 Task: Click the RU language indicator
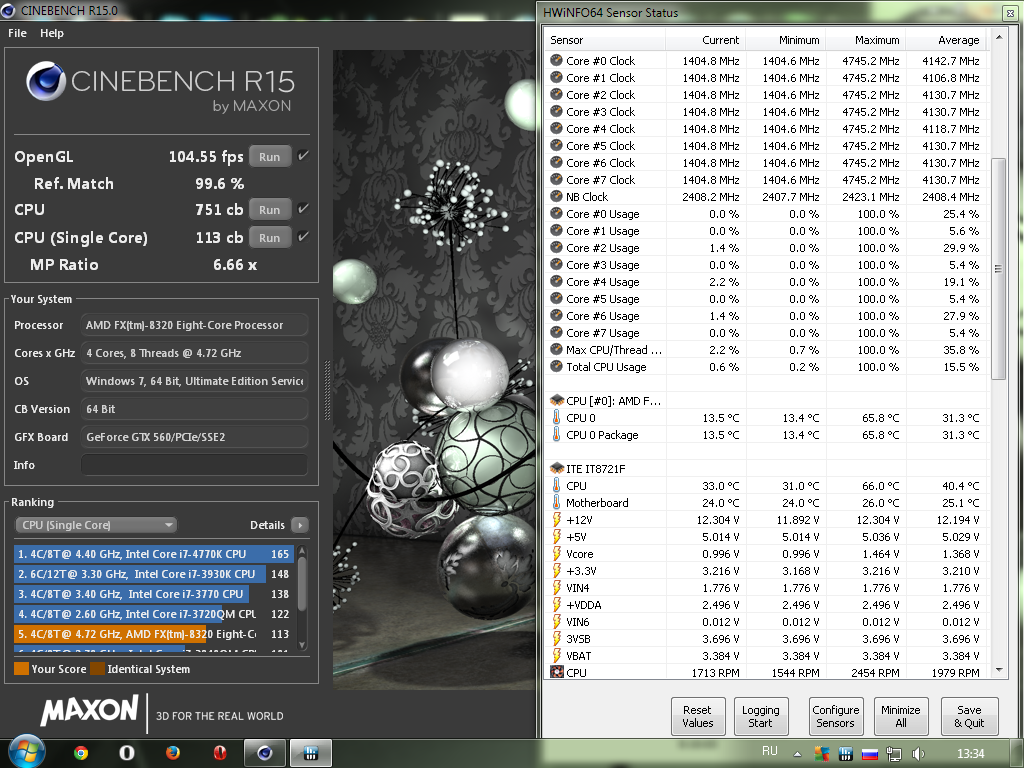[770, 751]
